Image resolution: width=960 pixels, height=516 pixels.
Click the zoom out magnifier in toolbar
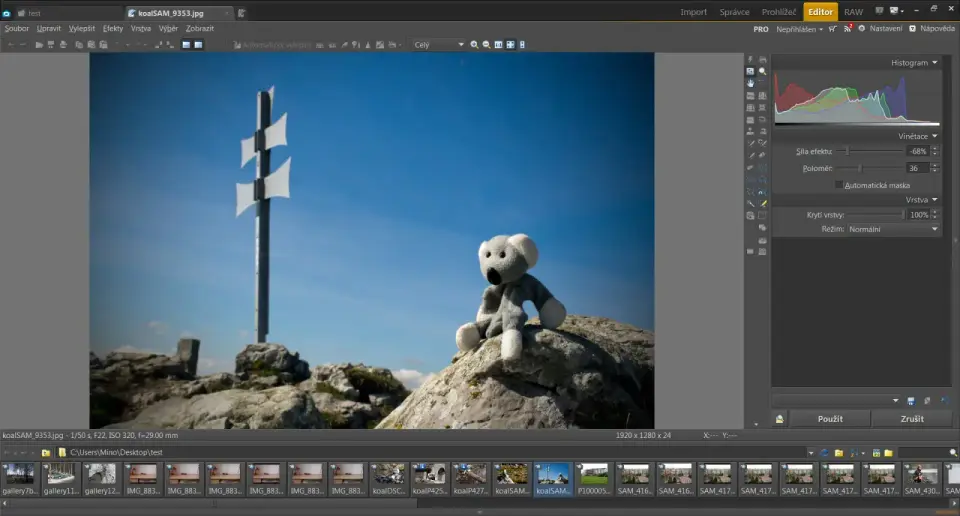(x=486, y=45)
